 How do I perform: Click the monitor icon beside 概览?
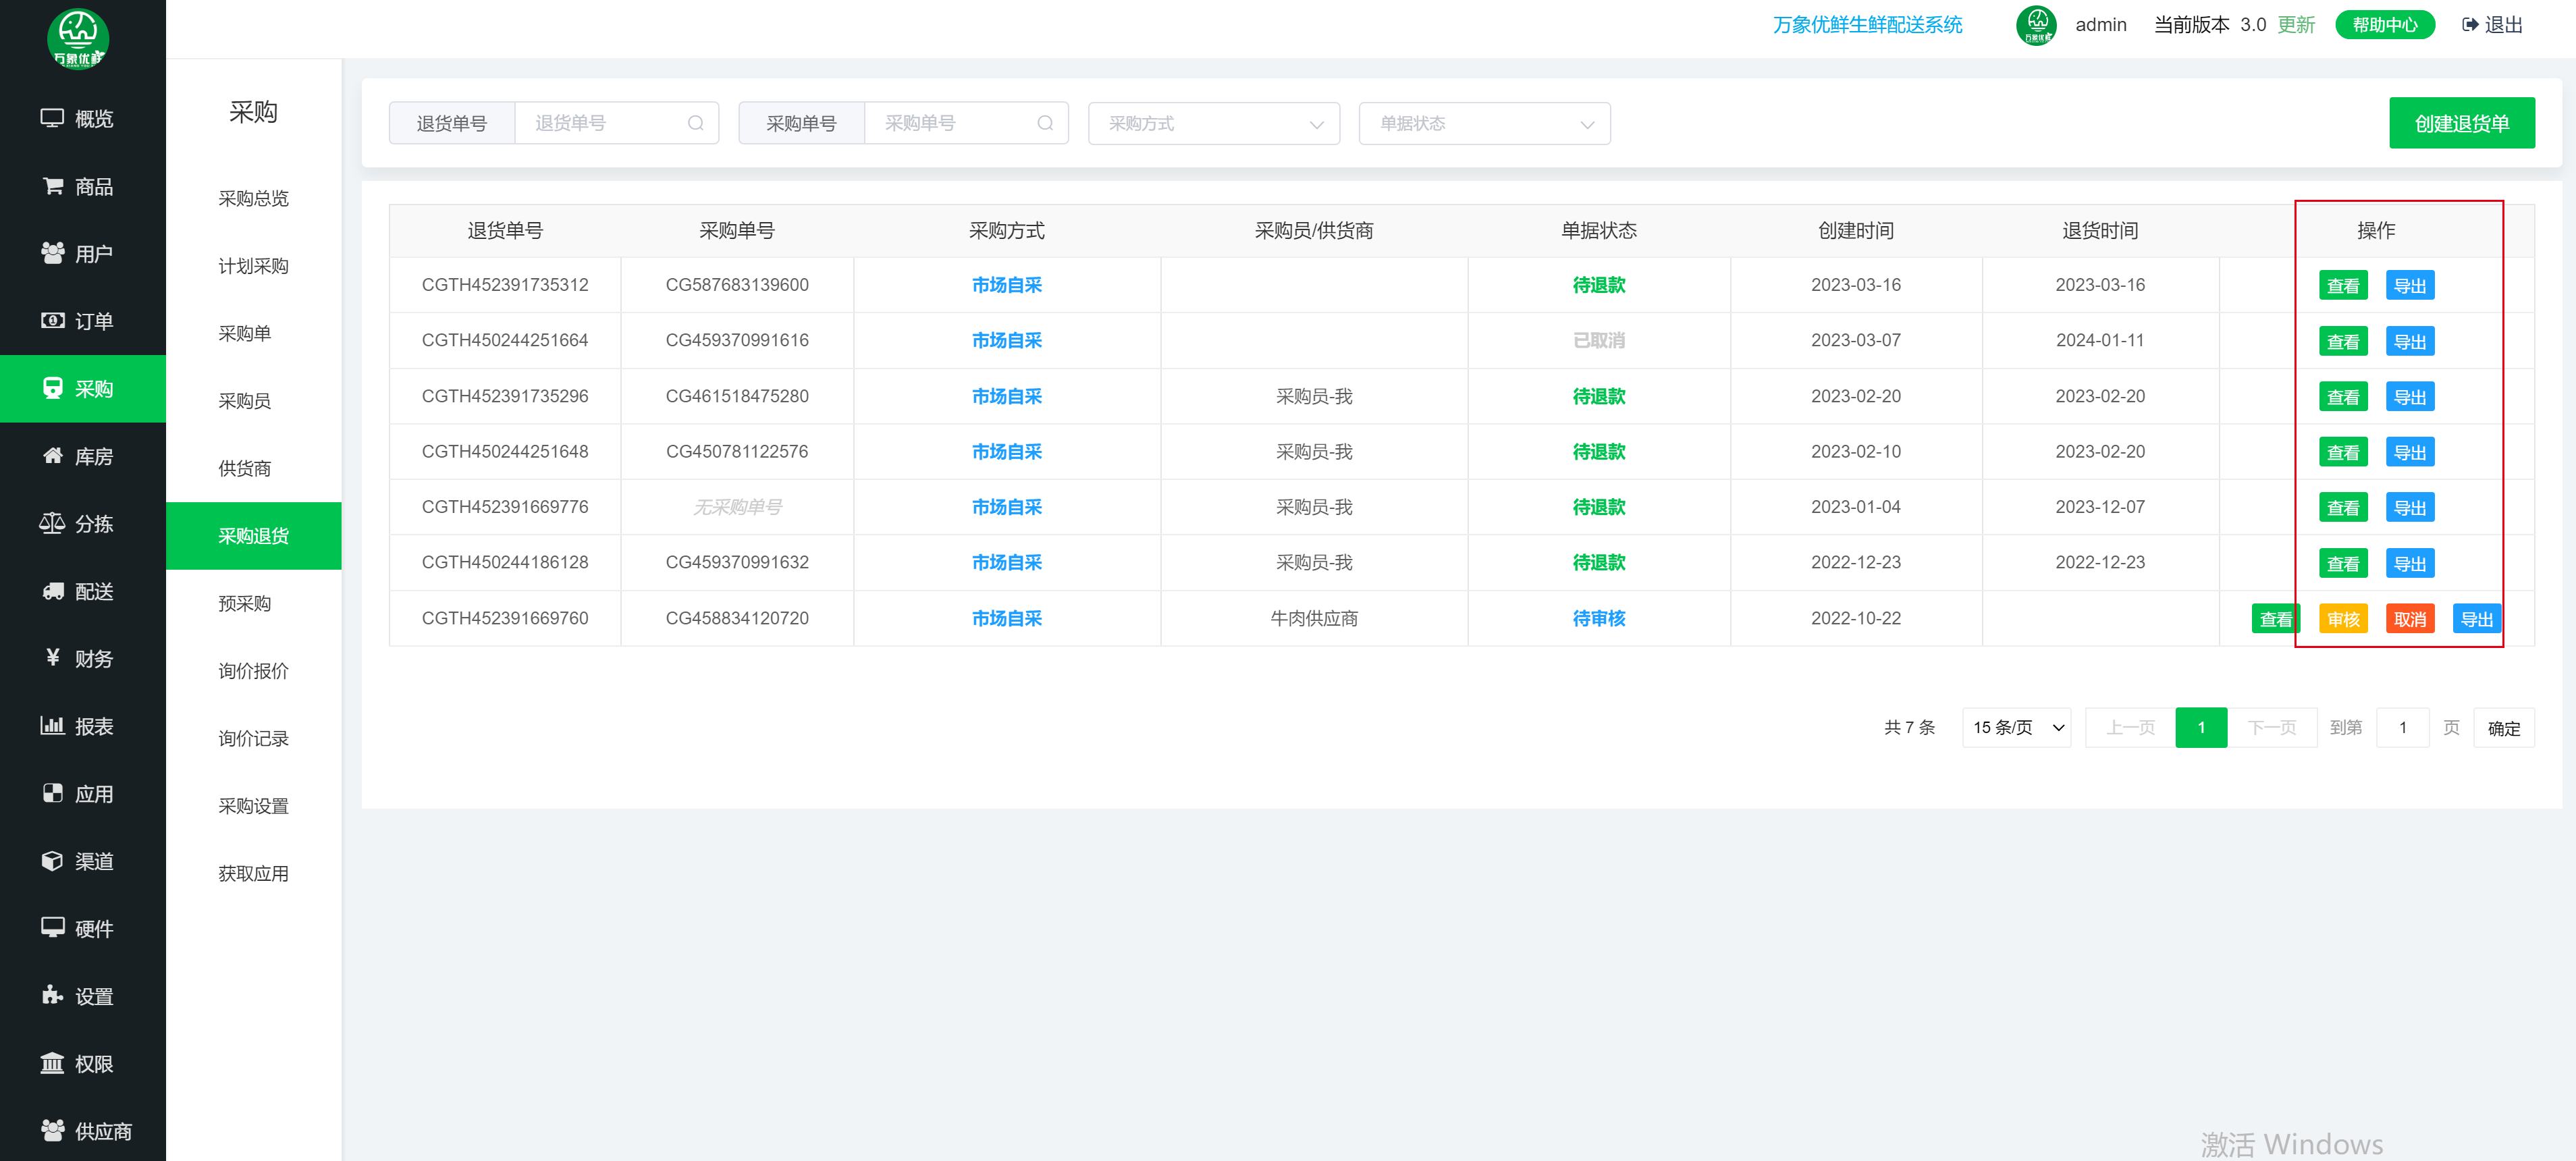(x=52, y=118)
